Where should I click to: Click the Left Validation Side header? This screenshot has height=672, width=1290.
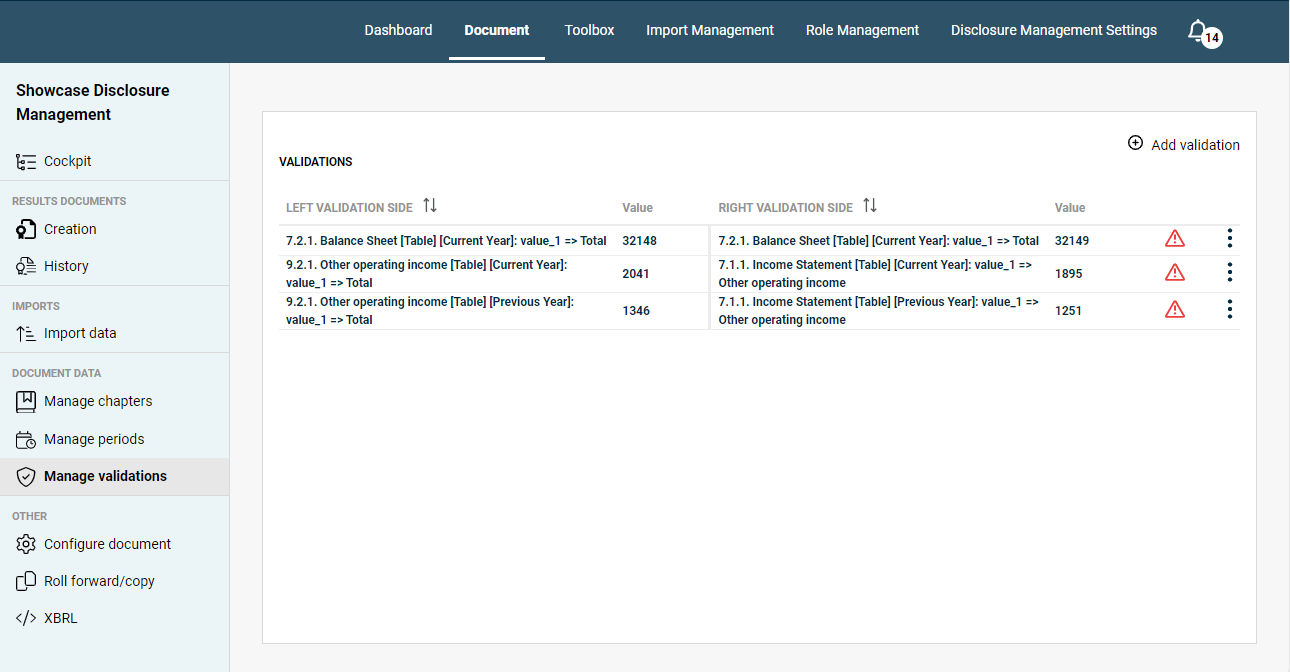pyautogui.click(x=349, y=208)
